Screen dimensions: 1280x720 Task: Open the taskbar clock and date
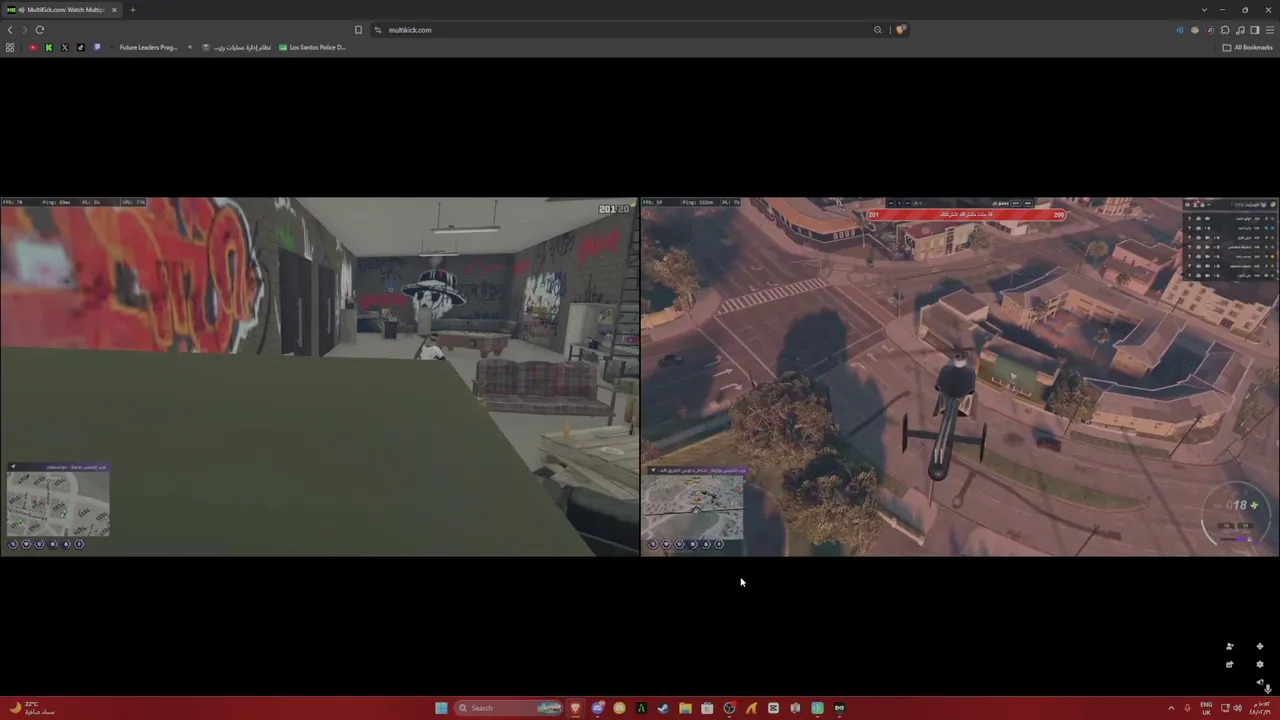(1260, 708)
